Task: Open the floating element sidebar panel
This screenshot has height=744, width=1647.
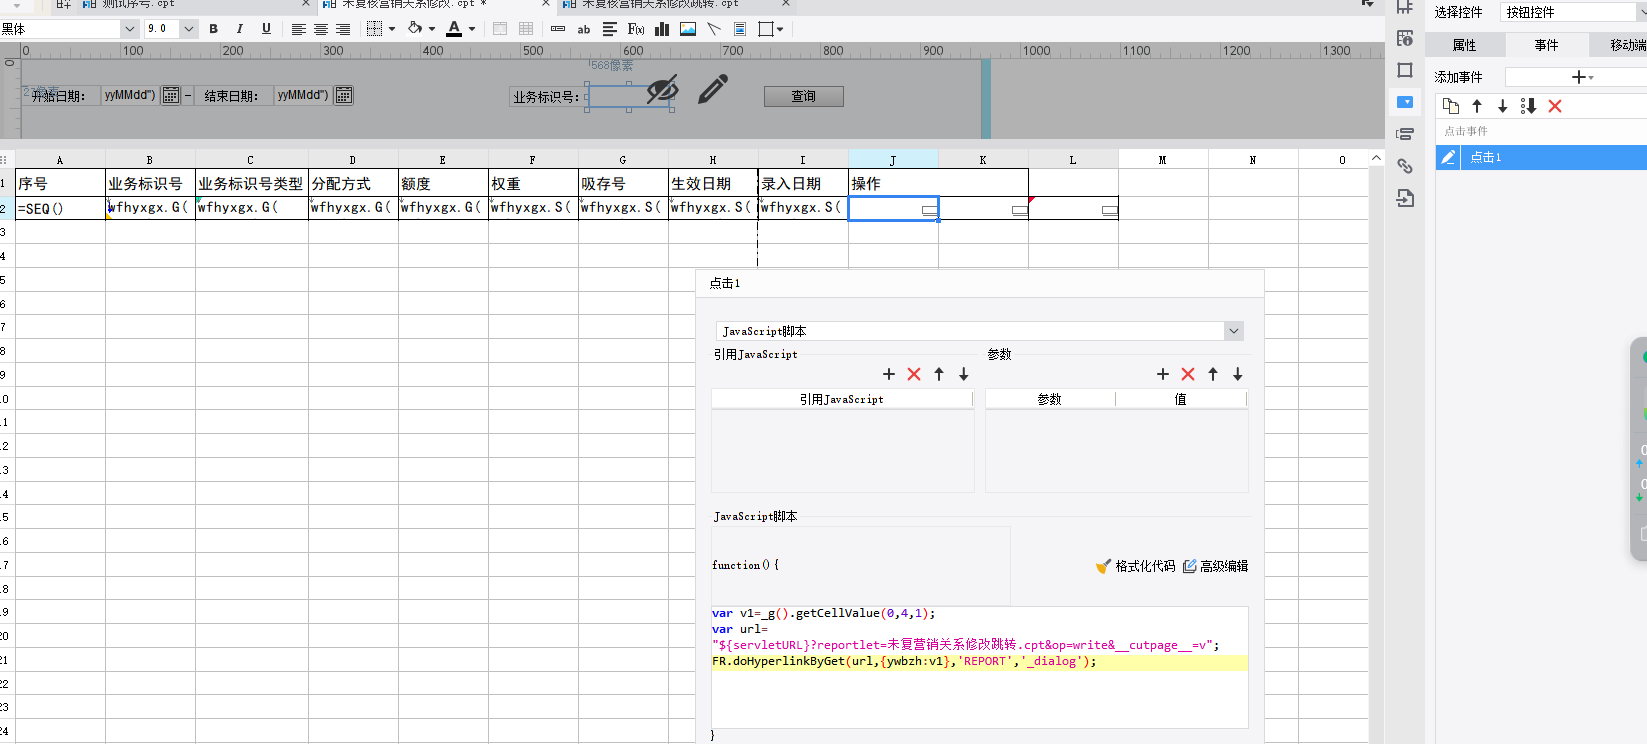Action: [1405, 70]
